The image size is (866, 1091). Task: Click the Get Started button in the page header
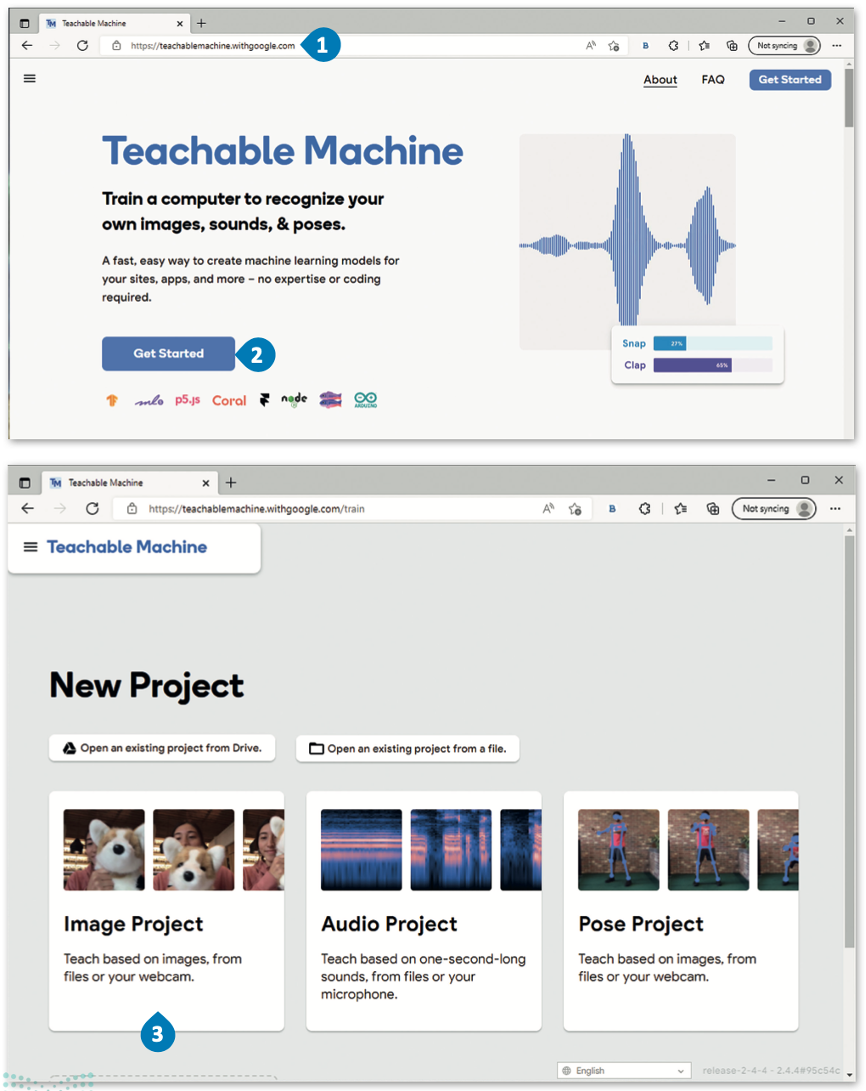[790, 79]
